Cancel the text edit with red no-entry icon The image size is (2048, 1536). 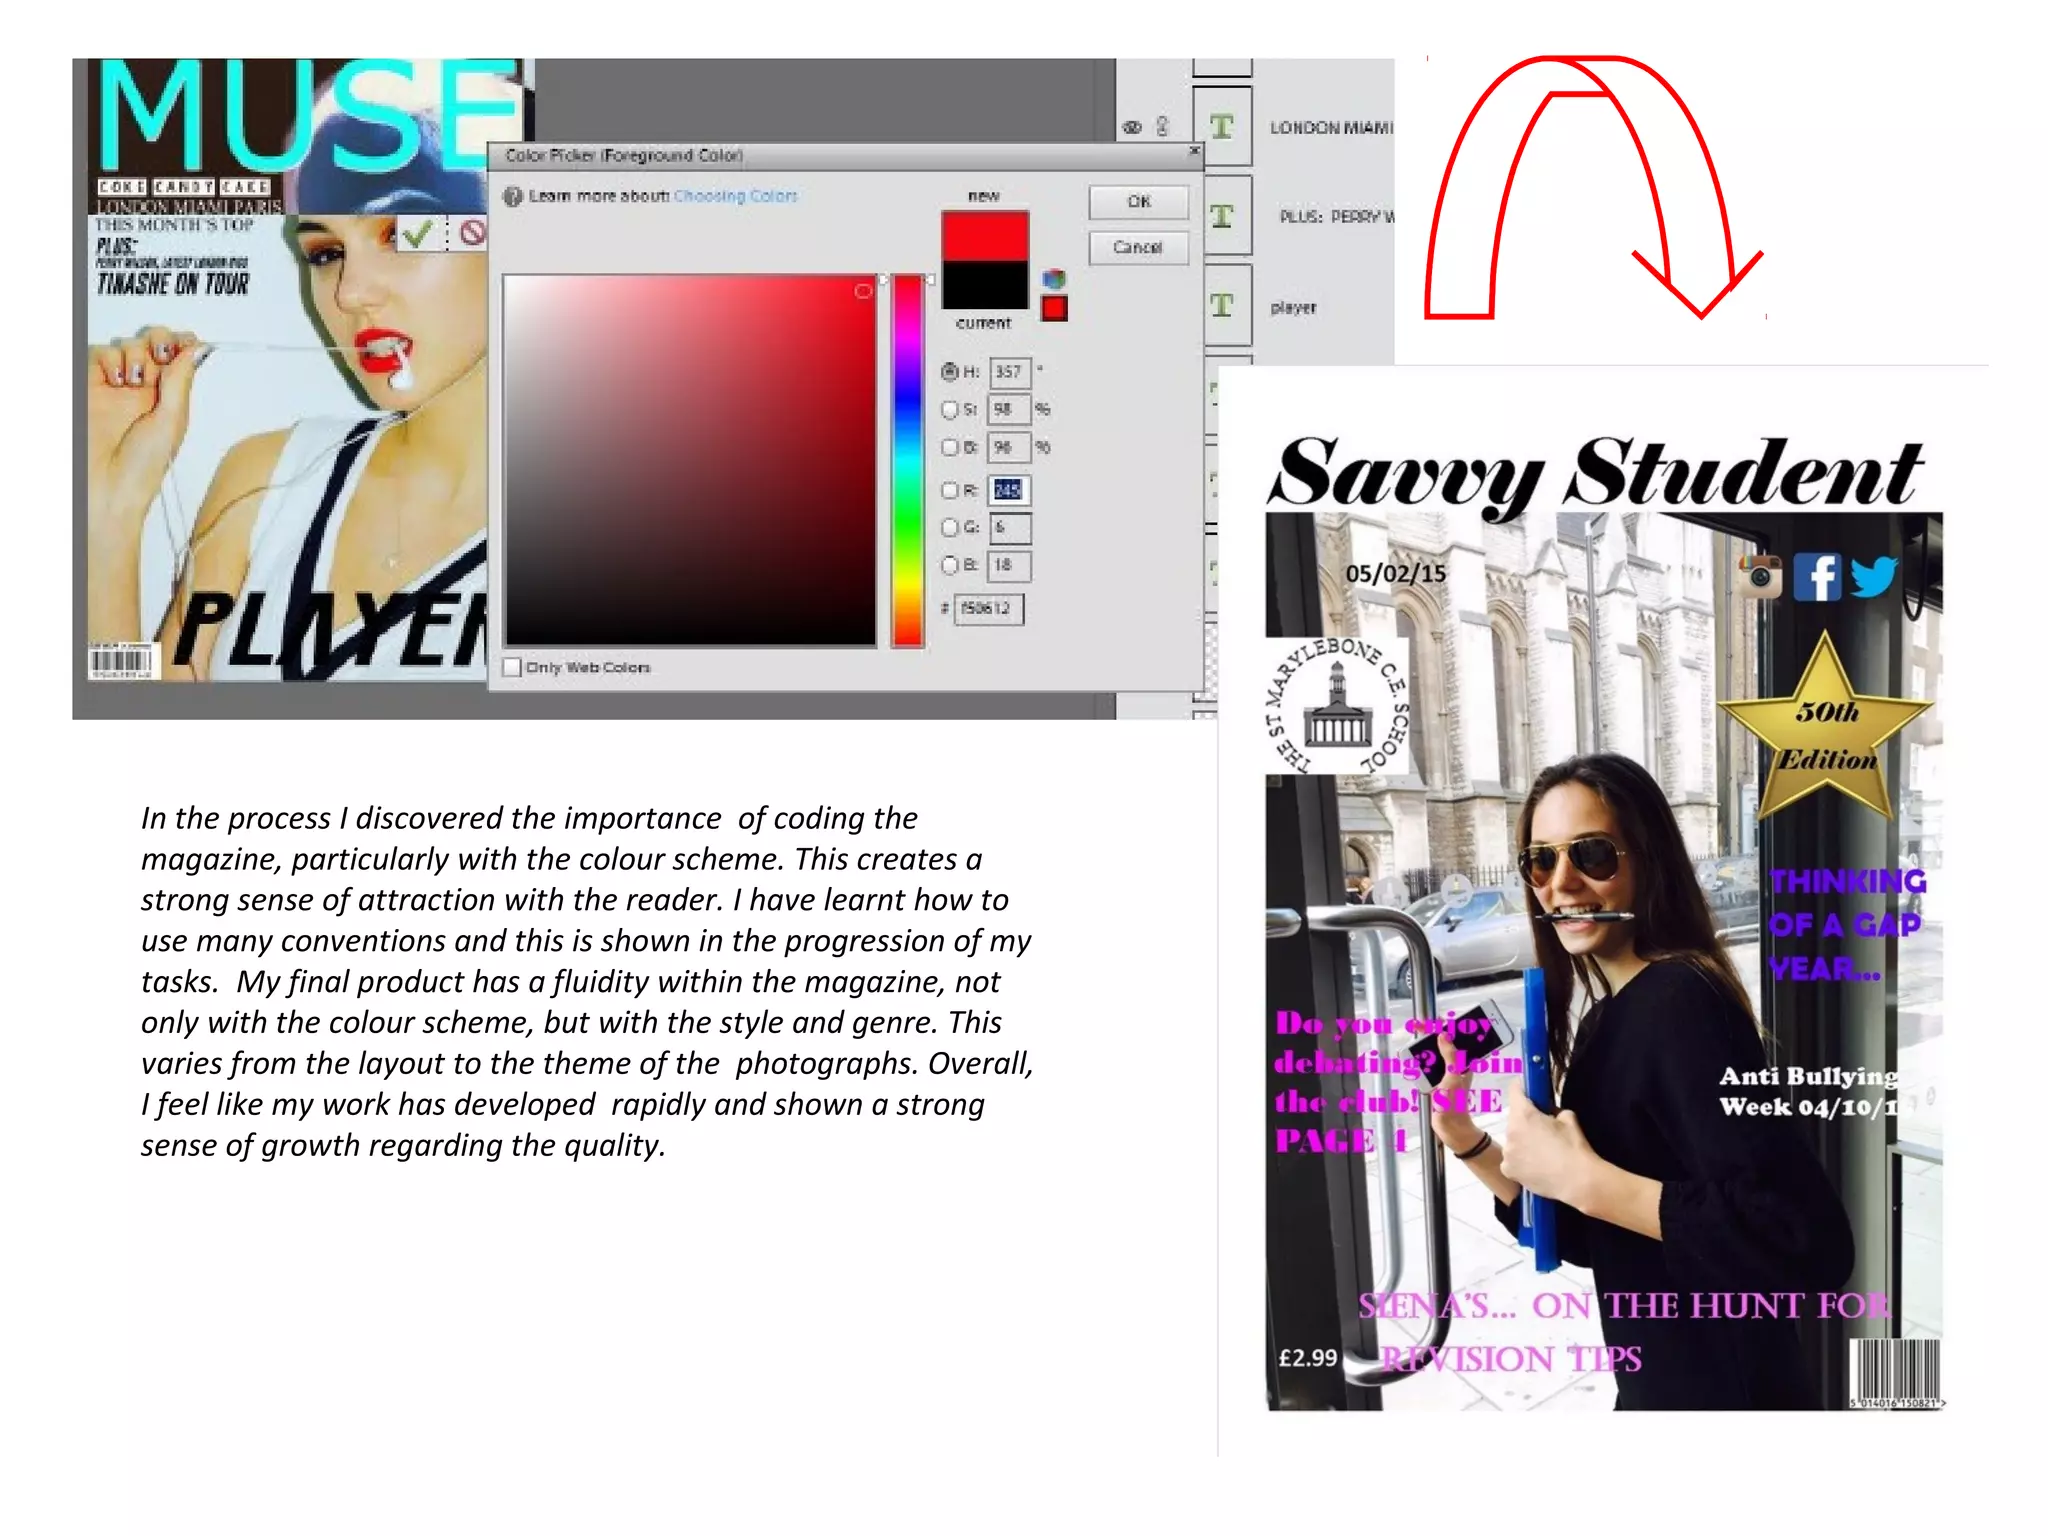click(x=472, y=233)
